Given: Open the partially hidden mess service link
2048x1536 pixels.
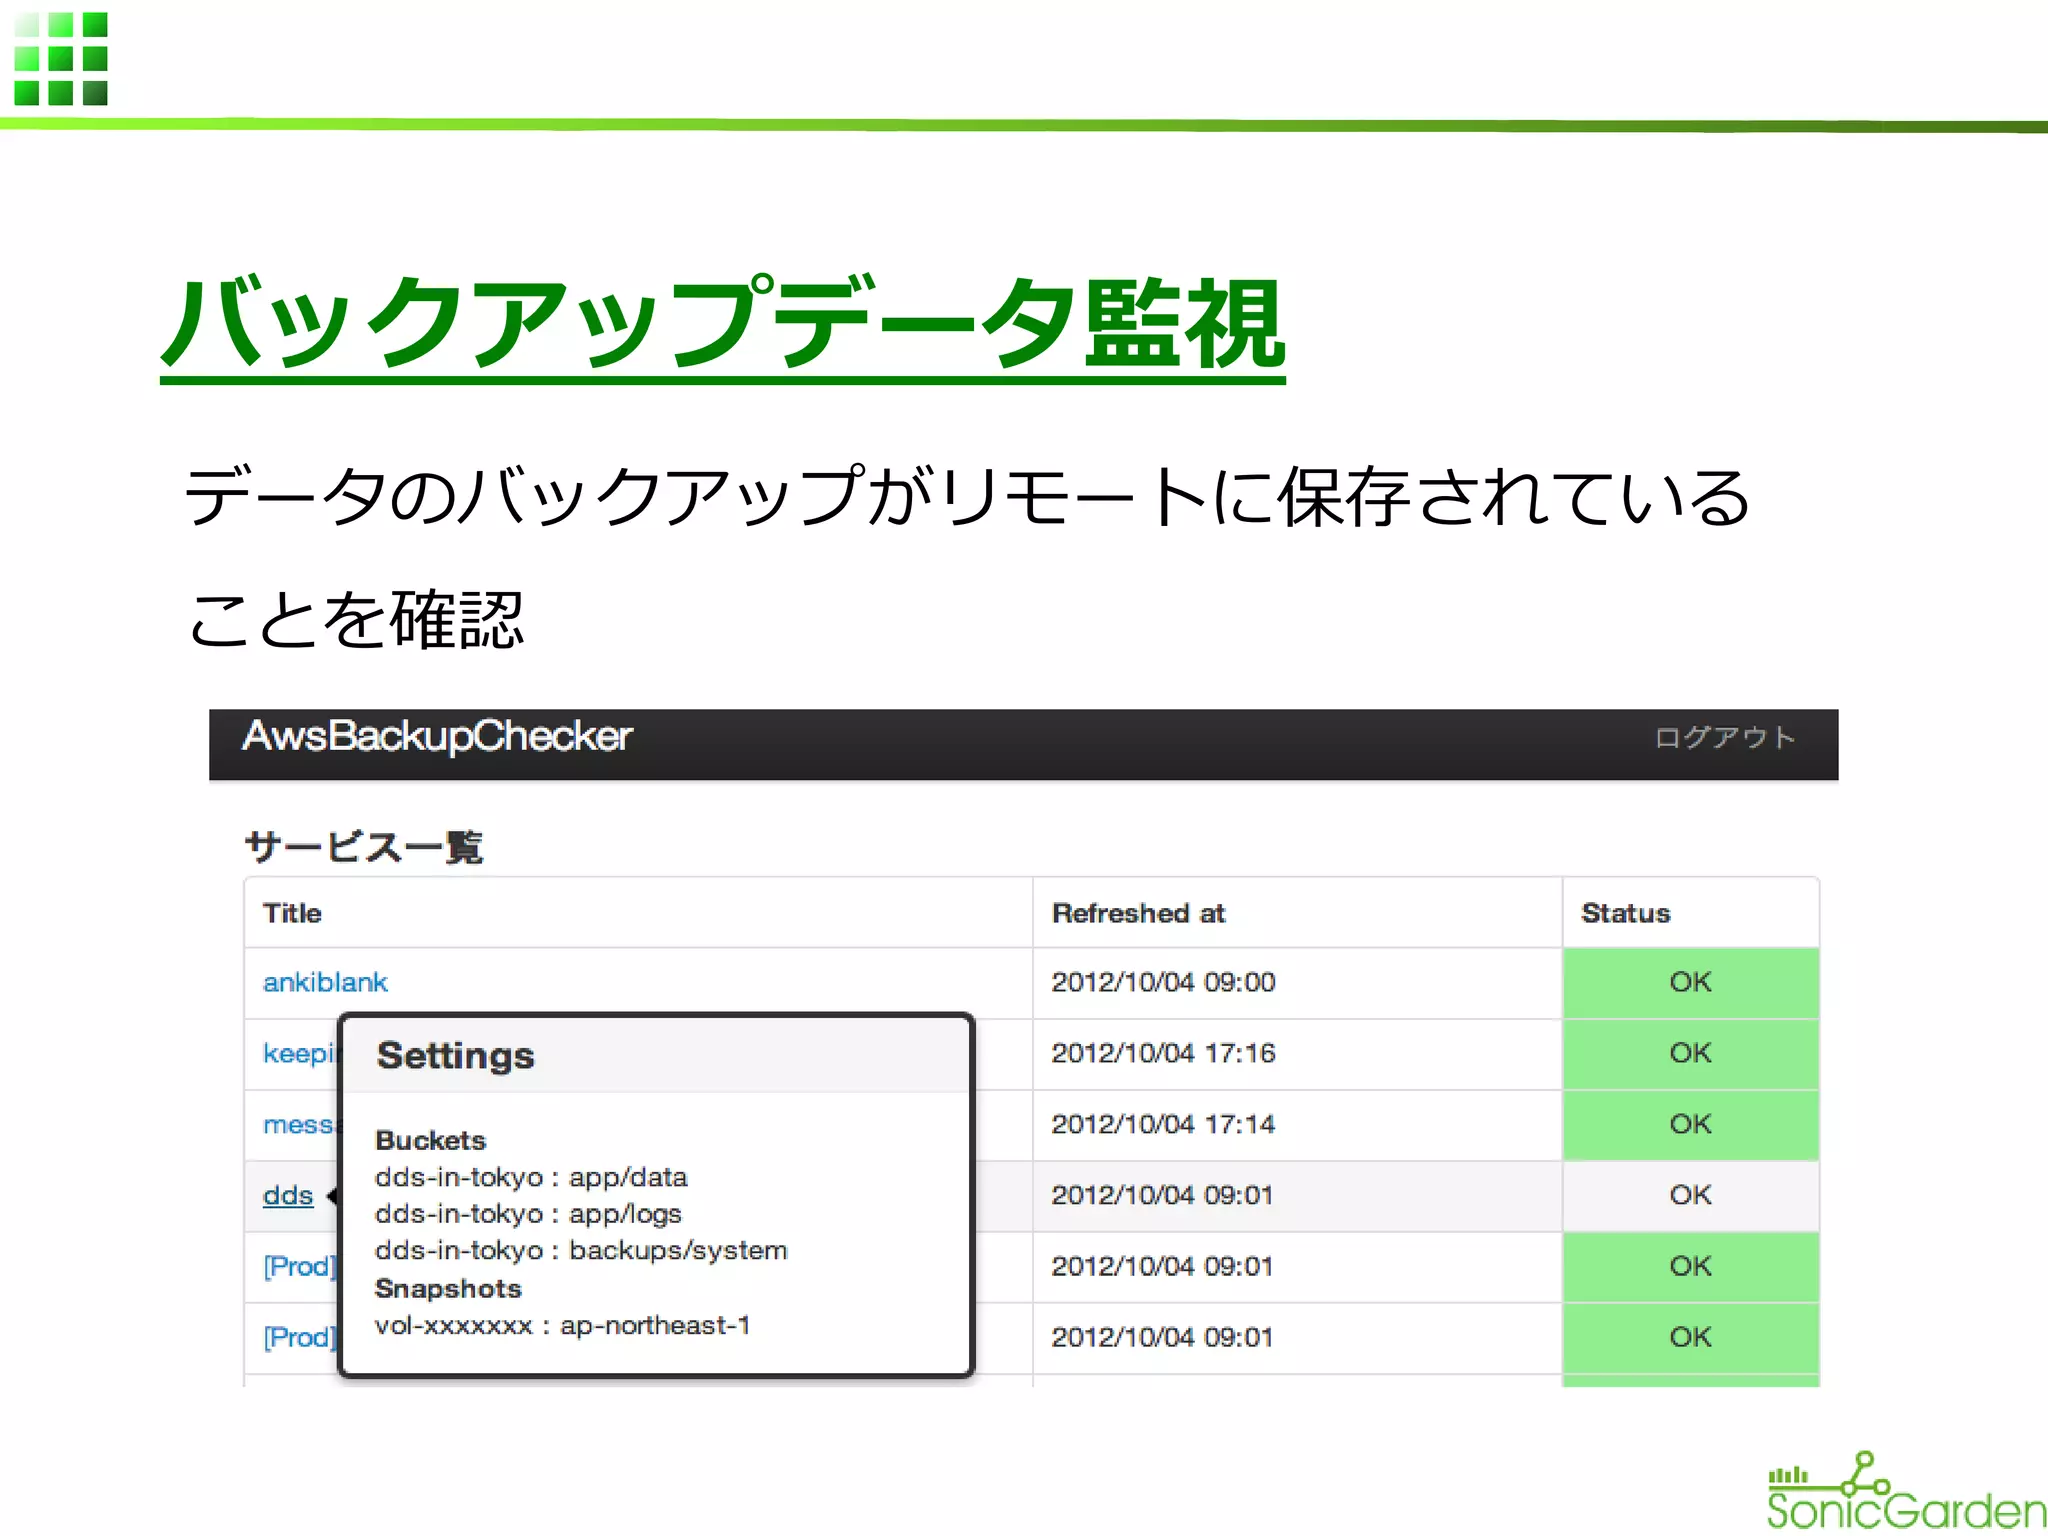Looking at the screenshot, I should [x=301, y=1125].
